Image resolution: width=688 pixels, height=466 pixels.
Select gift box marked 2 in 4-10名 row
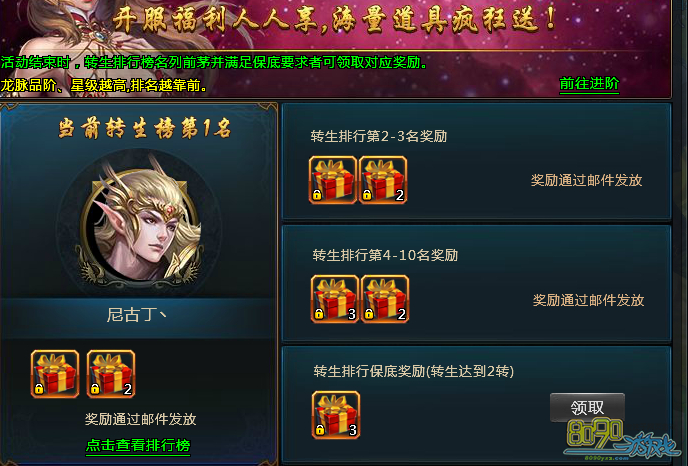[385, 299]
